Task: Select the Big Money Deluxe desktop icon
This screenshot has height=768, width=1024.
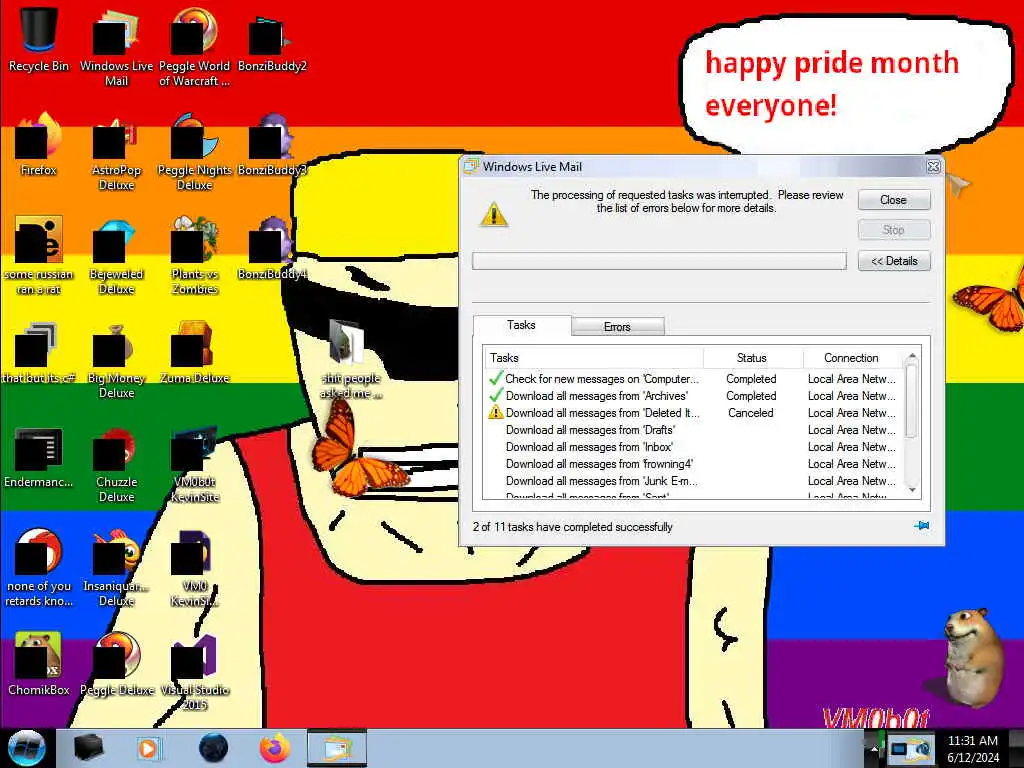Action: click(116, 359)
